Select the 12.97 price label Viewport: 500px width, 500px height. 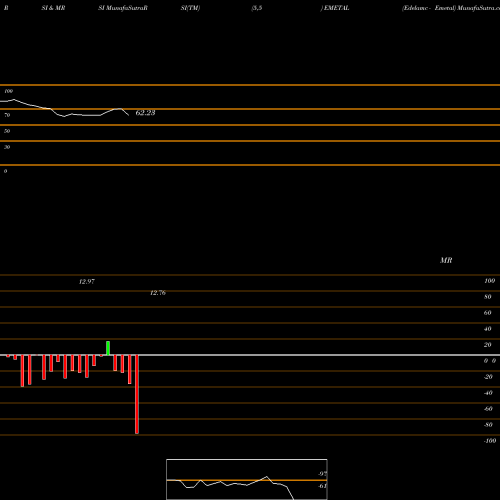(x=87, y=281)
